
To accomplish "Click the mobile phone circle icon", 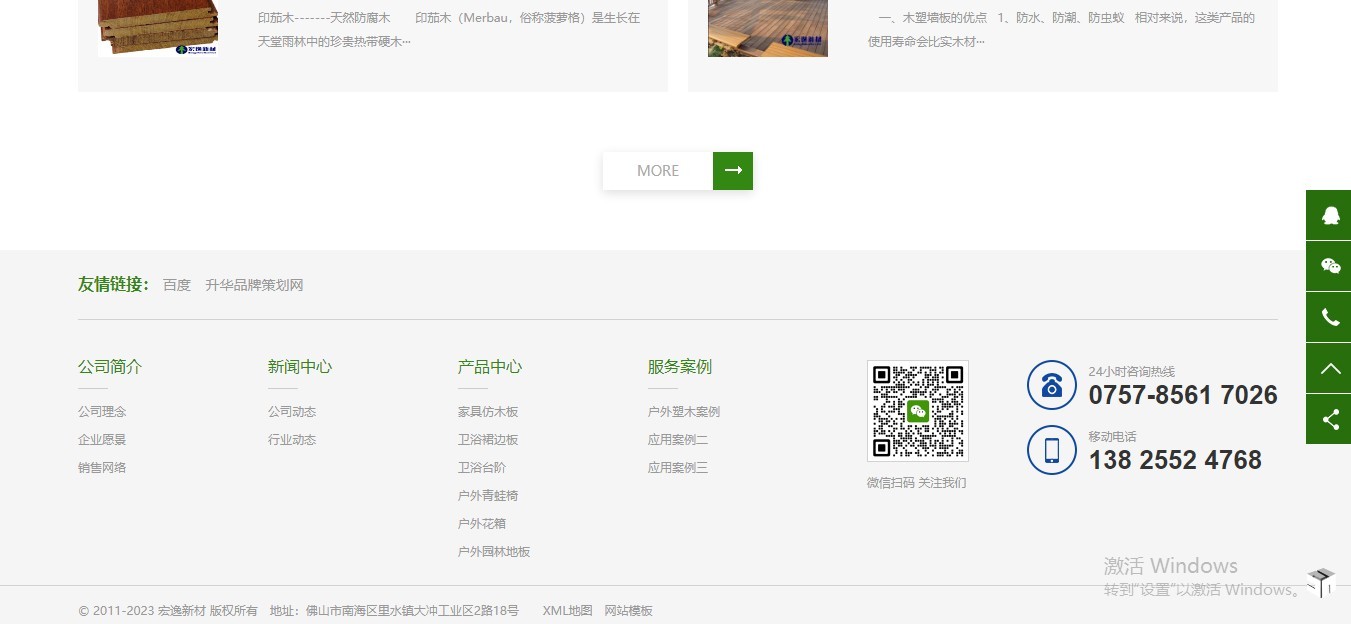I will tap(1051, 450).
